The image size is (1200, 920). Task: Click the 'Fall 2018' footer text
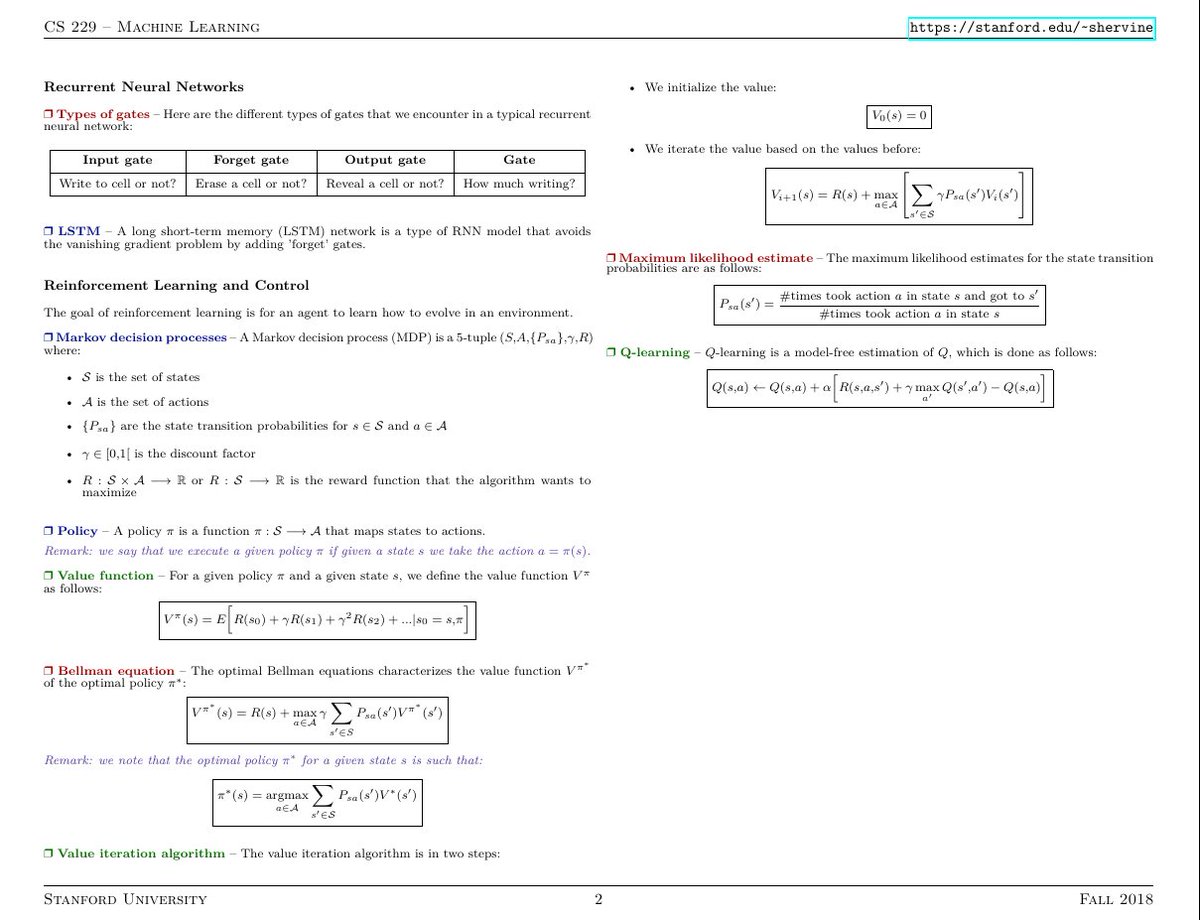coord(1116,900)
